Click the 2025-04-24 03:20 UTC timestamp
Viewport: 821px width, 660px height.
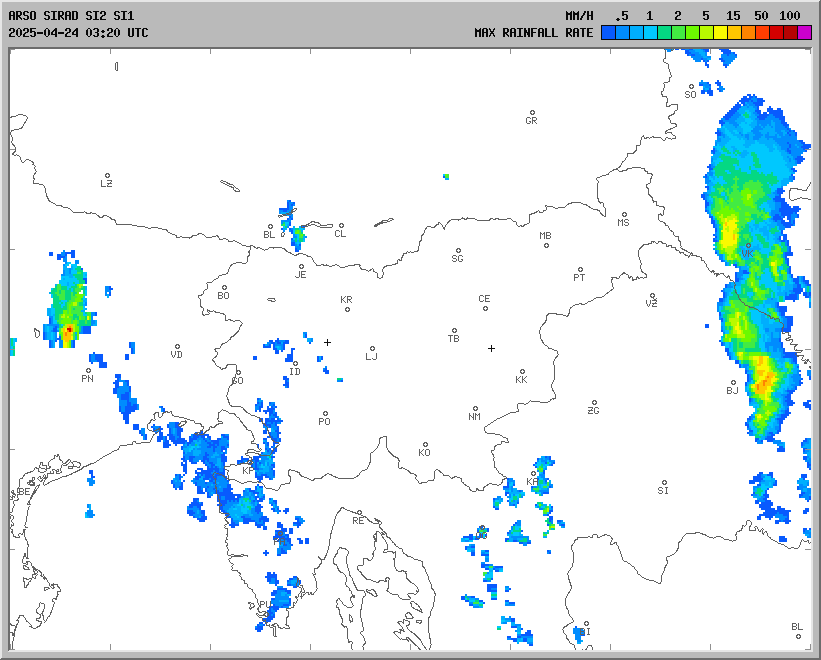78,32
